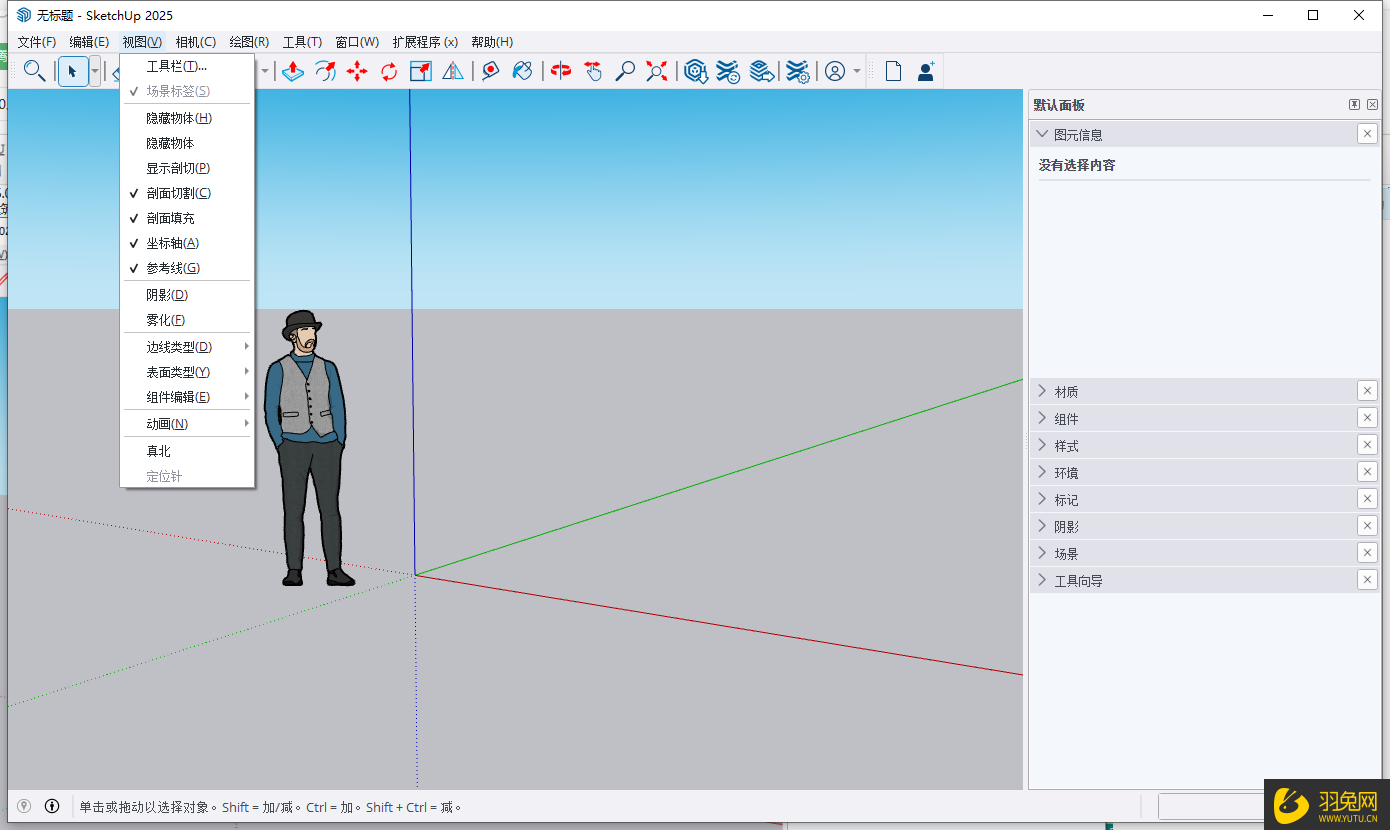This screenshot has height=830, width=1390.
Task: Select the Tape Measure tool
Action: click(x=490, y=71)
